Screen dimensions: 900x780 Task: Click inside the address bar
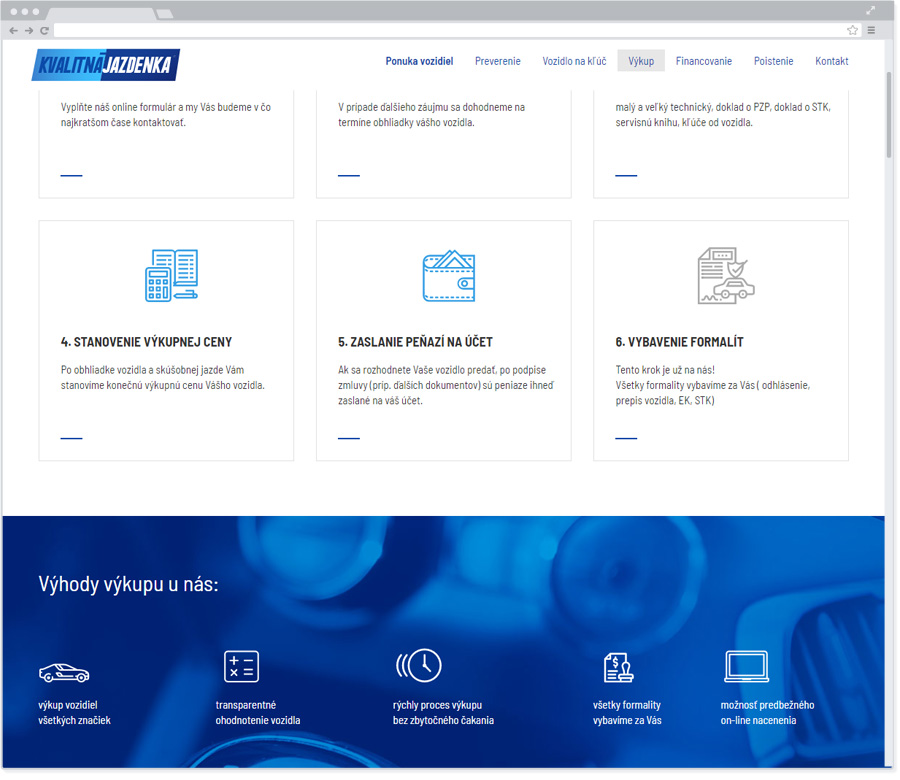tap(400, 31)
